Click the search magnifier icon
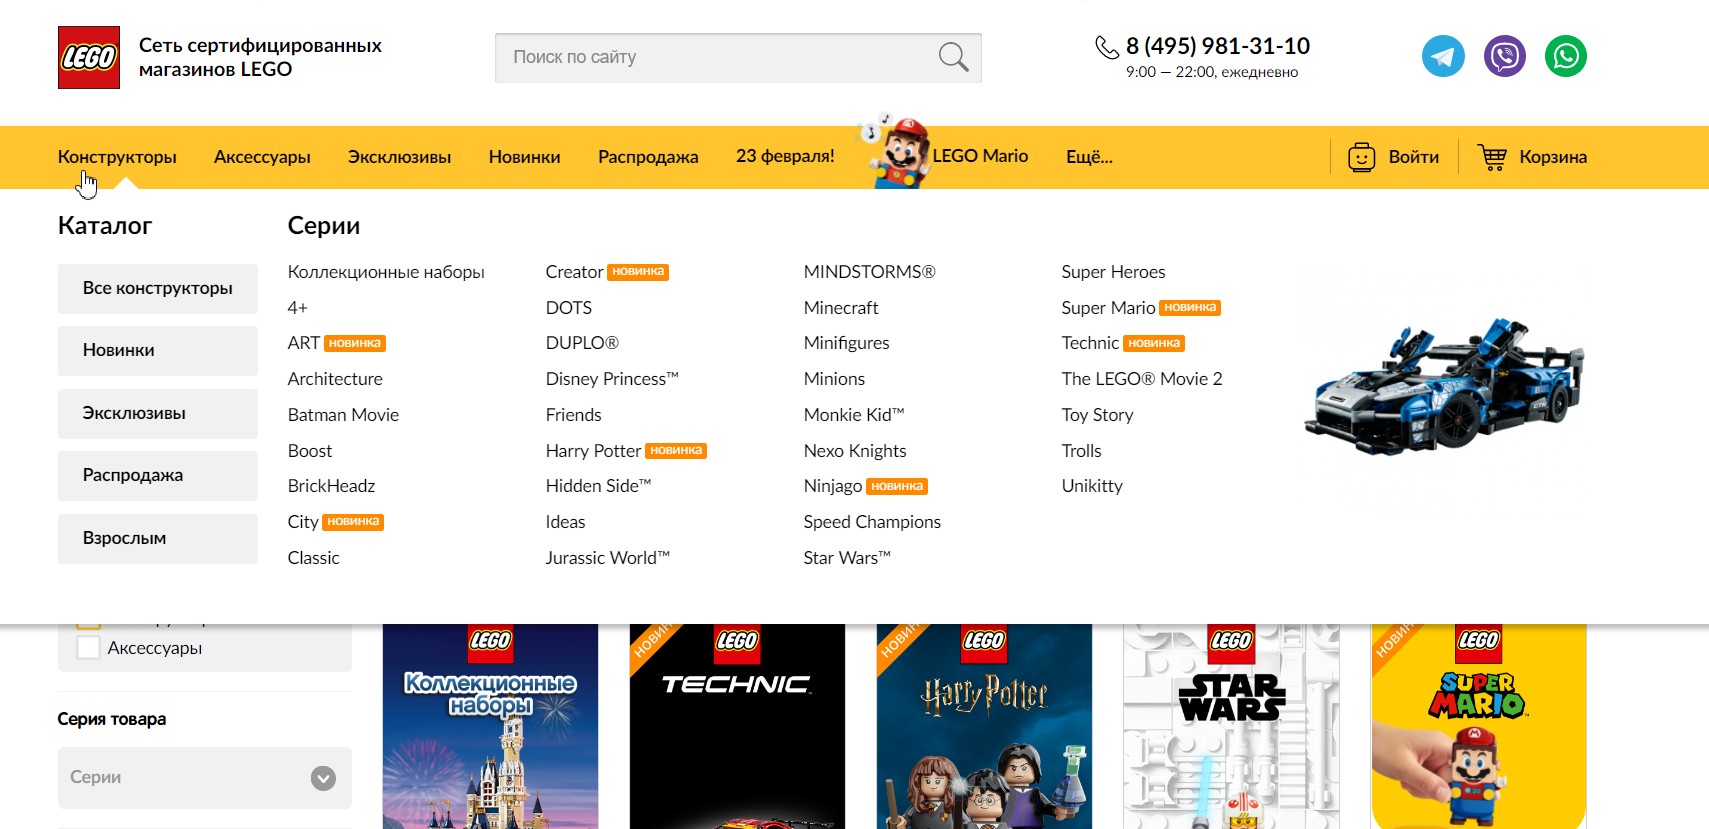The image size is (1709, 829). point(953,57)
